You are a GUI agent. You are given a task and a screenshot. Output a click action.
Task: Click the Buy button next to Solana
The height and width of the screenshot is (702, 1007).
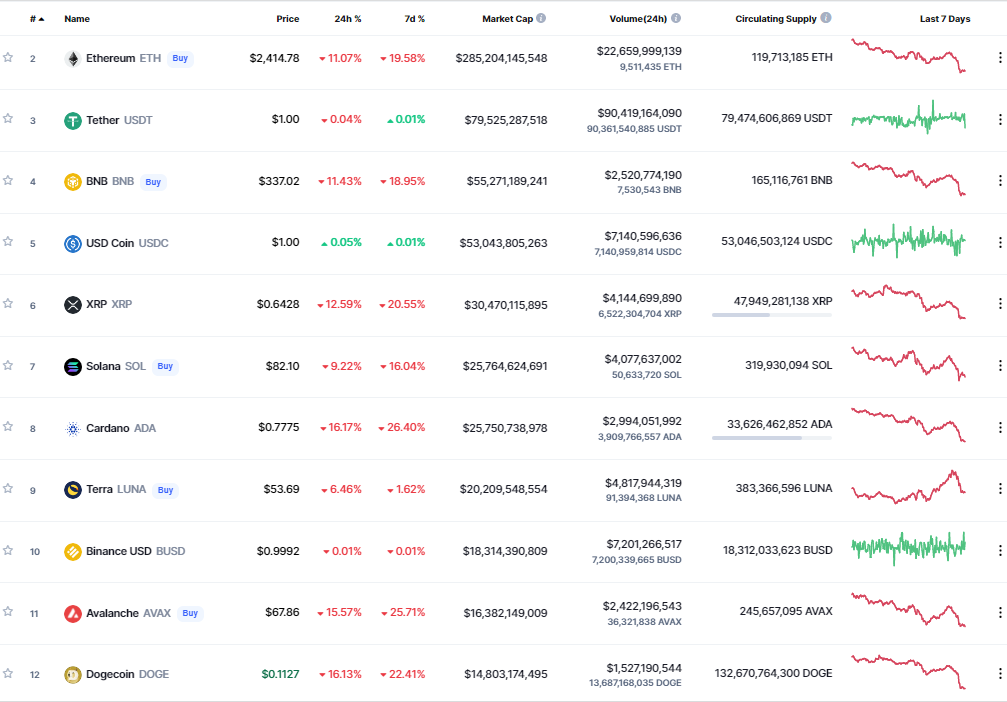coord(165,366)
